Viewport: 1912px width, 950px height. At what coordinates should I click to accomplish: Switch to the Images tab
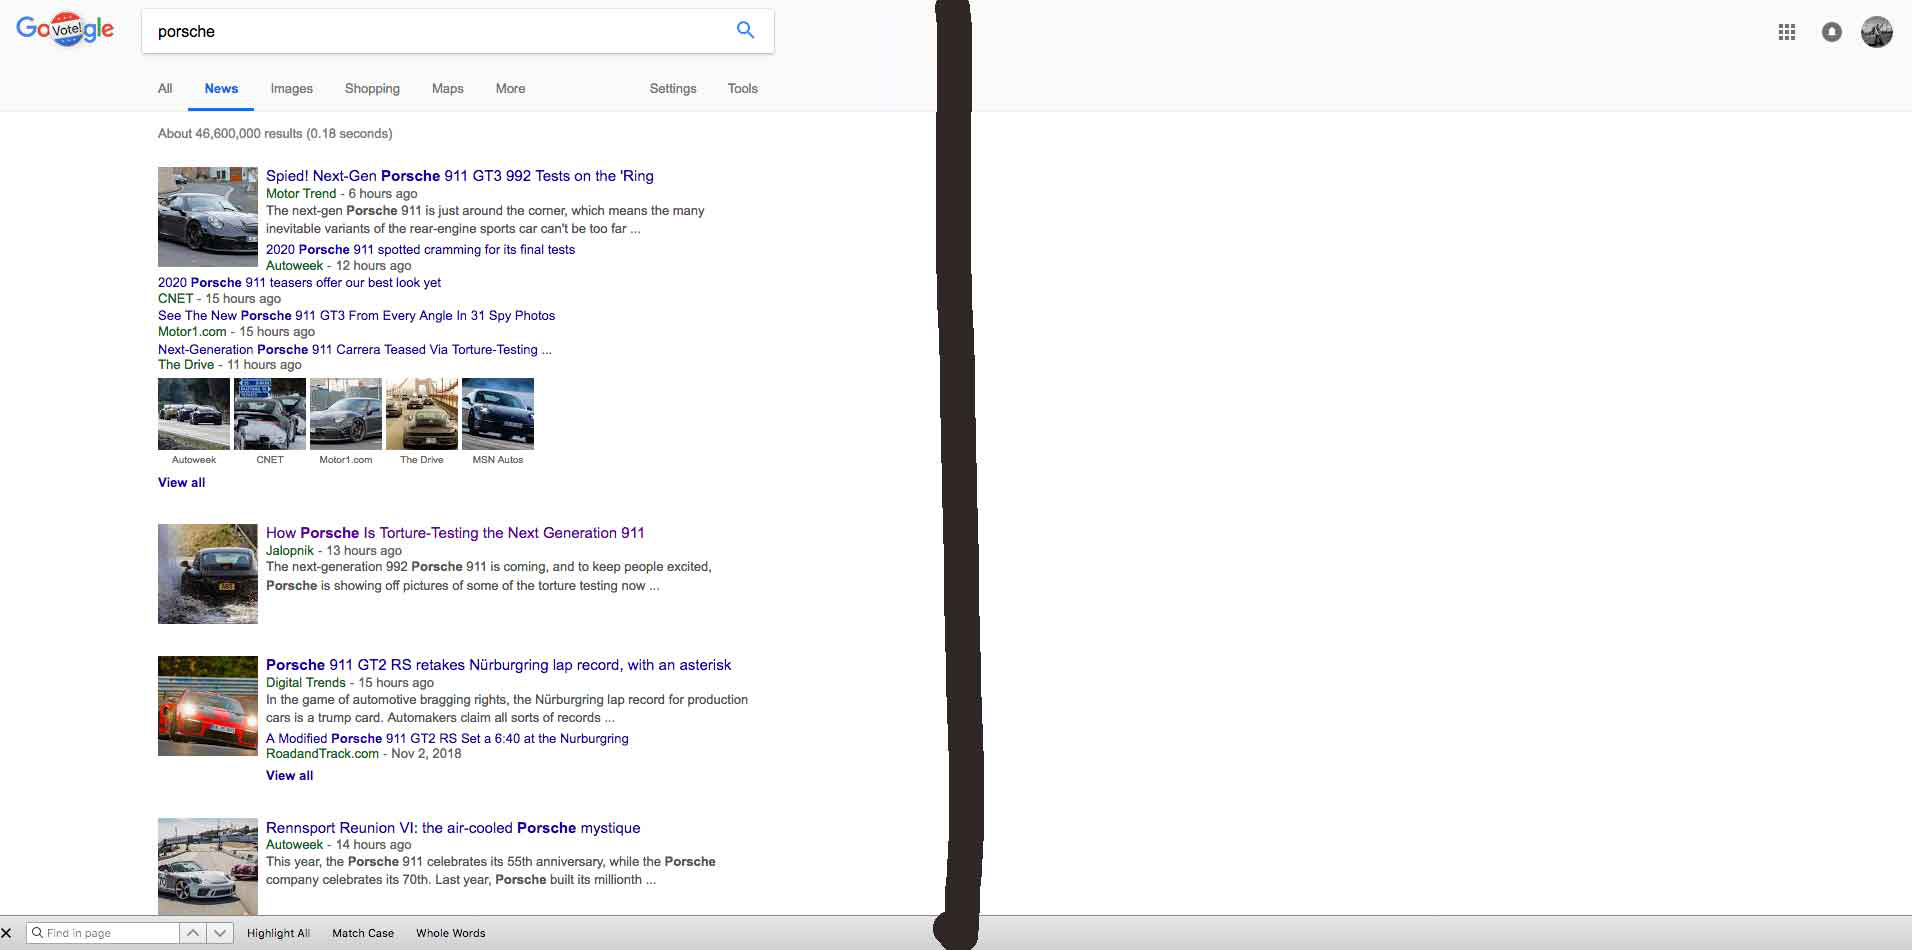(292, 88)
